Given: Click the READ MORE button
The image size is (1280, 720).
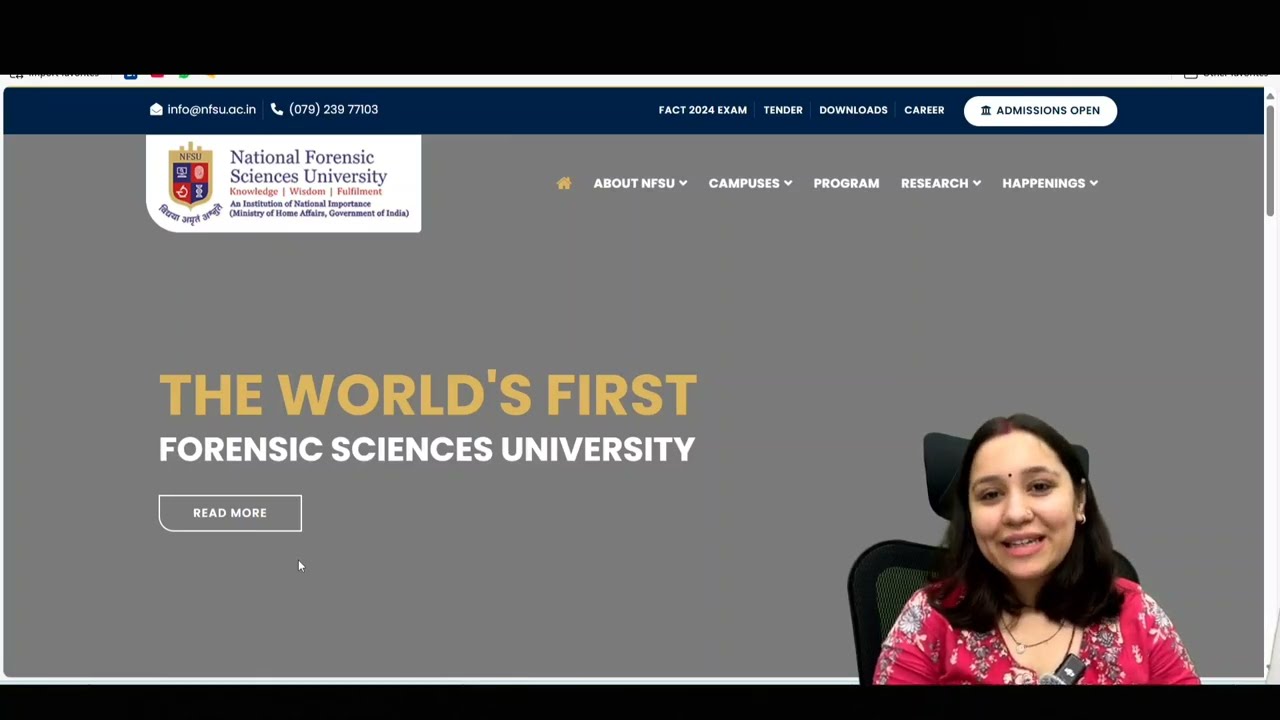Looking at the screenshot, I should tap(230, 513).
